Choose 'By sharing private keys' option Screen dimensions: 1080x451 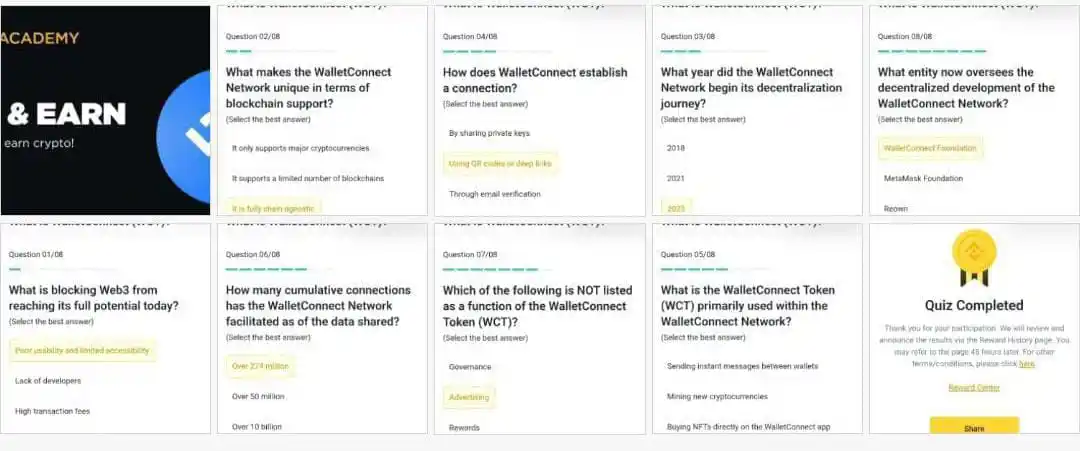pyautogui.click(x=489, y=133)
